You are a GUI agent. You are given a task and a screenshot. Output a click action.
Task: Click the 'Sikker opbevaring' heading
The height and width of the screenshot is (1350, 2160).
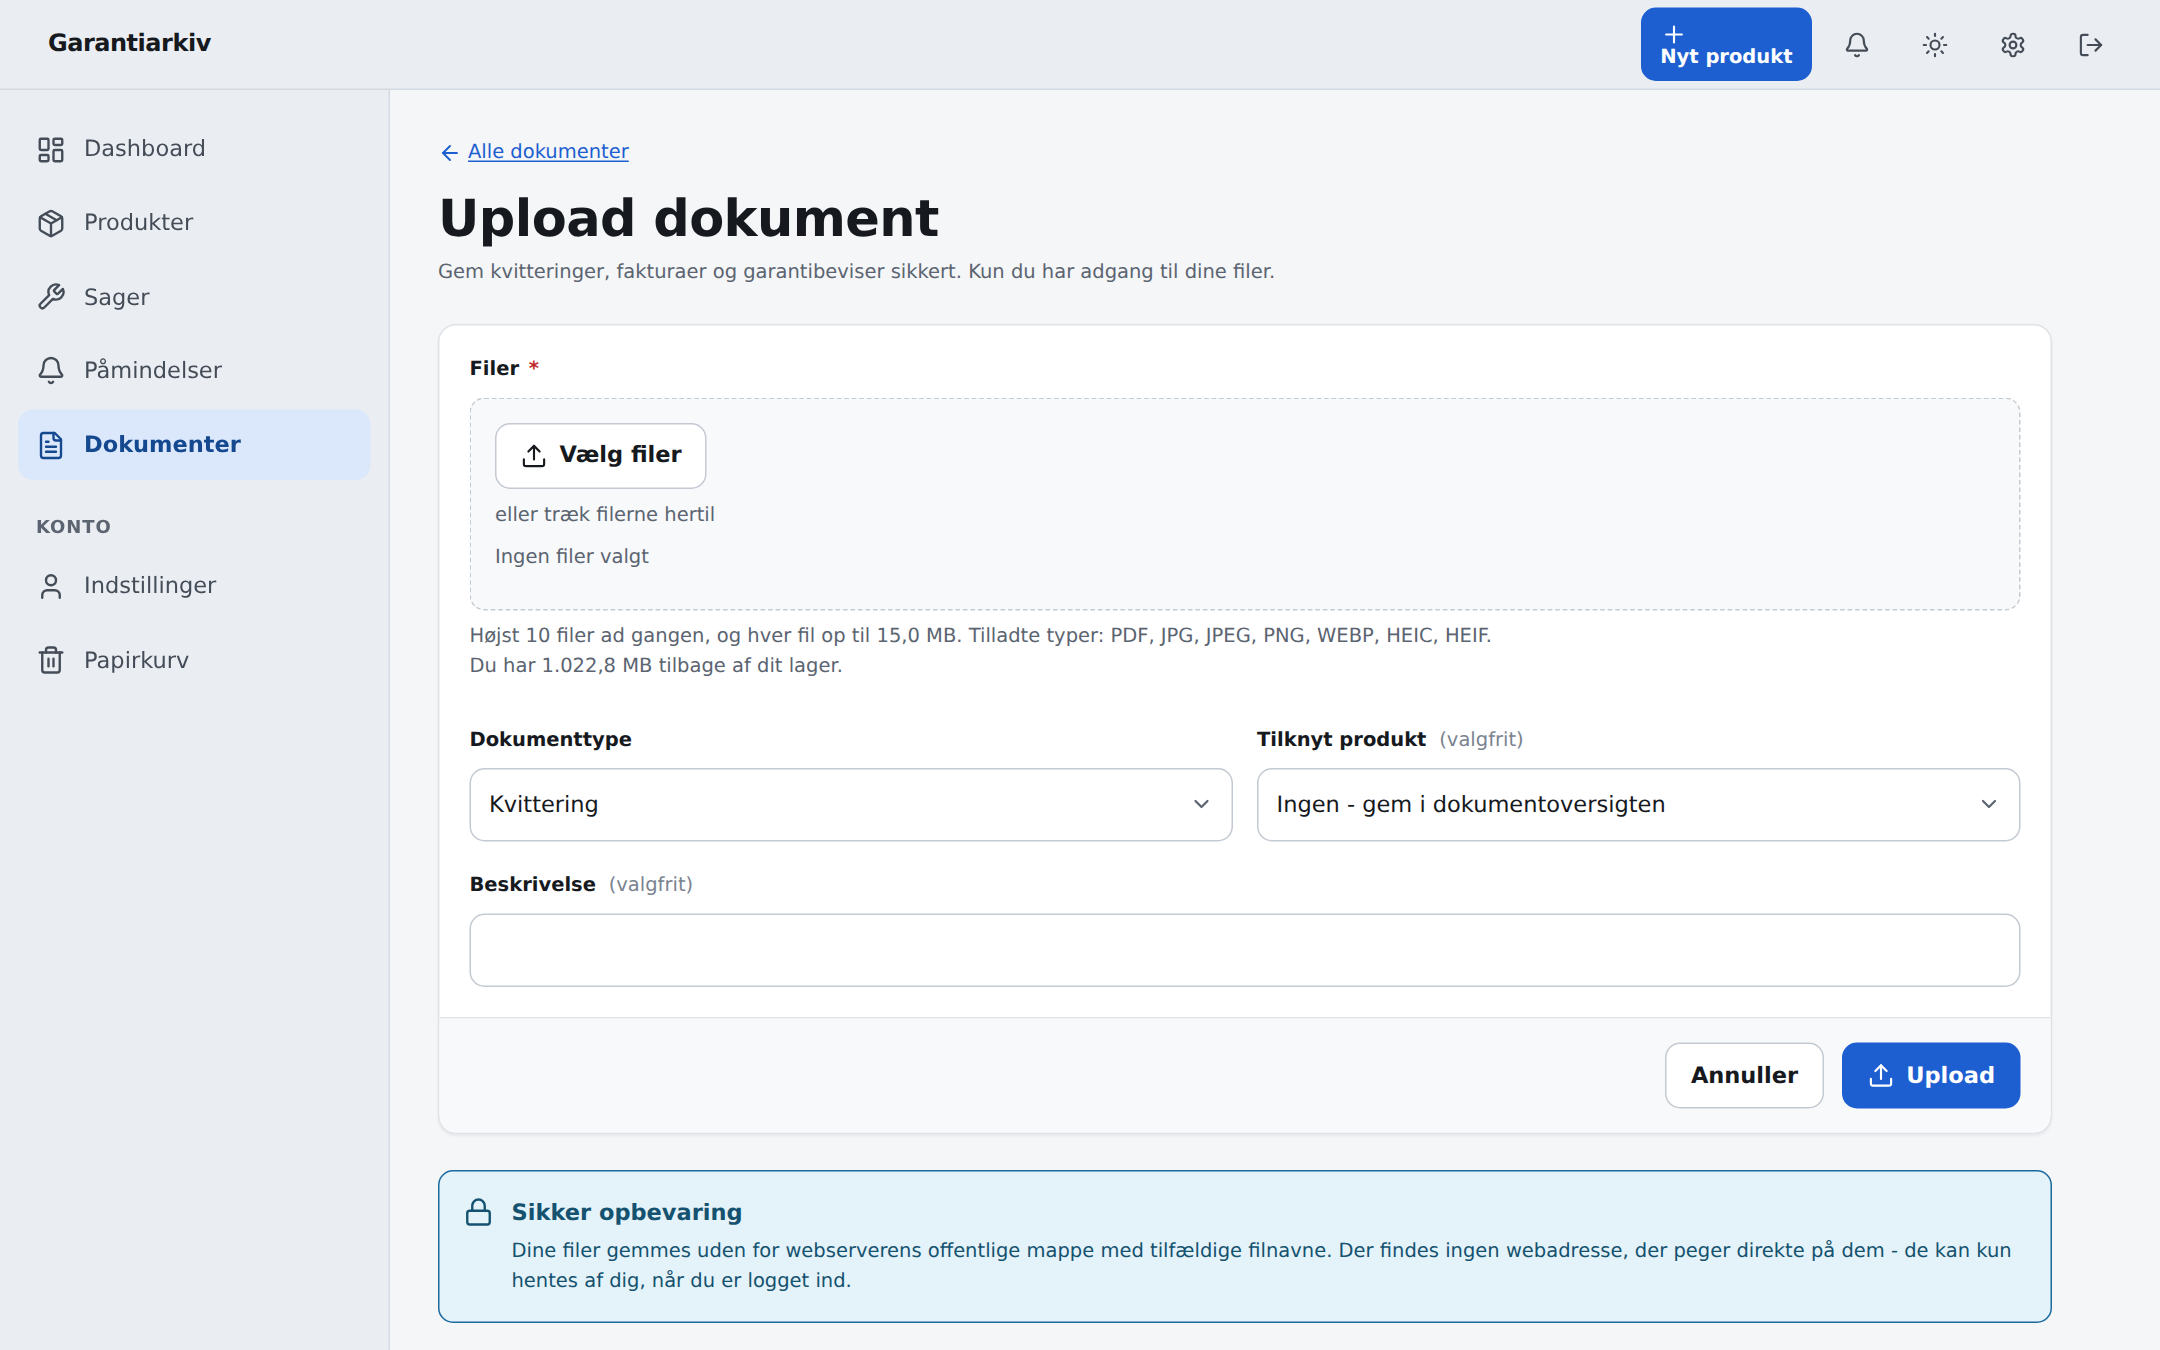627,1212
